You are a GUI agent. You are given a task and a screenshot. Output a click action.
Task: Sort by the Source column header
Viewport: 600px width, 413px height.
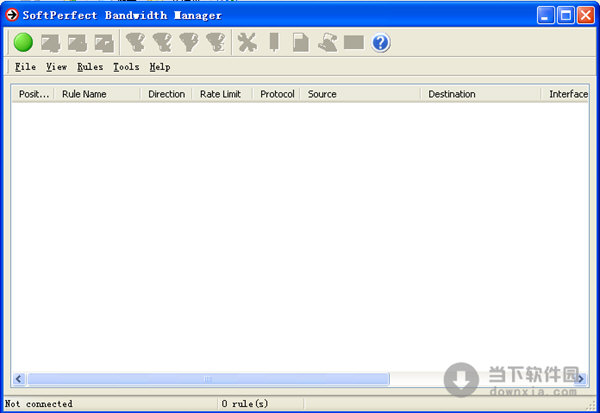pyautogui.click(x=360, y=94)
